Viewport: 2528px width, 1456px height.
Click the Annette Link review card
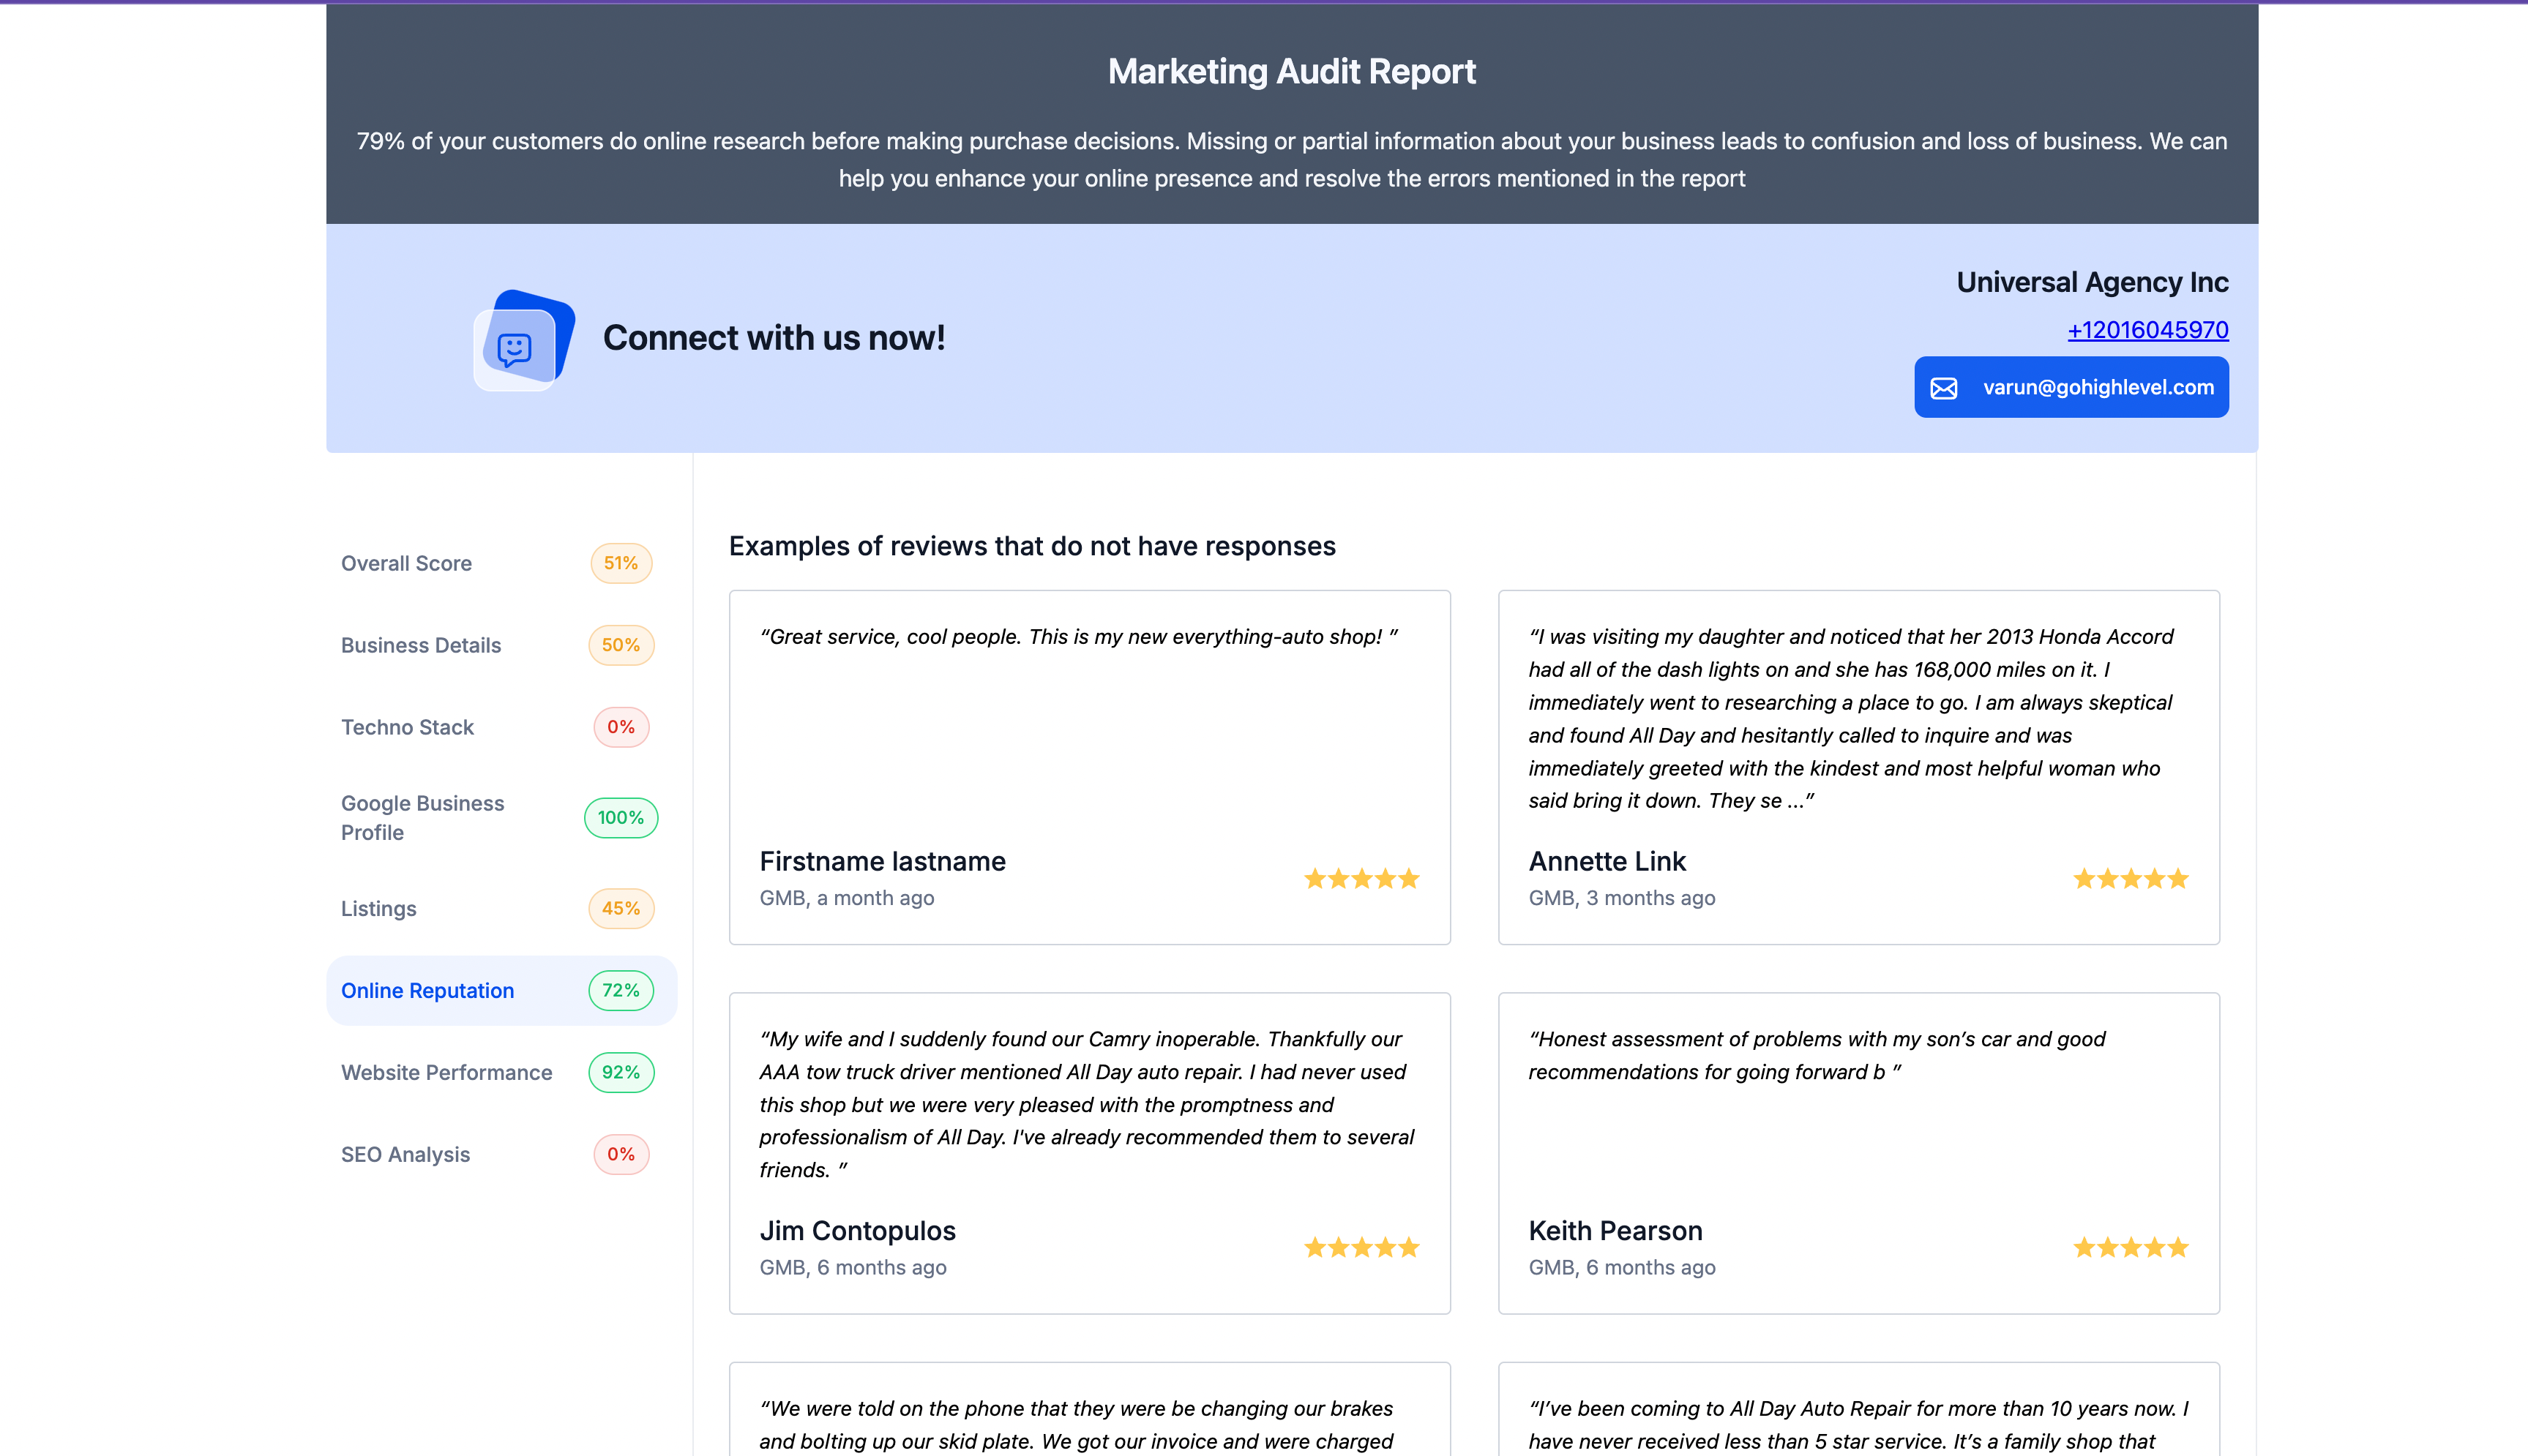click(x=1857, y=766)
